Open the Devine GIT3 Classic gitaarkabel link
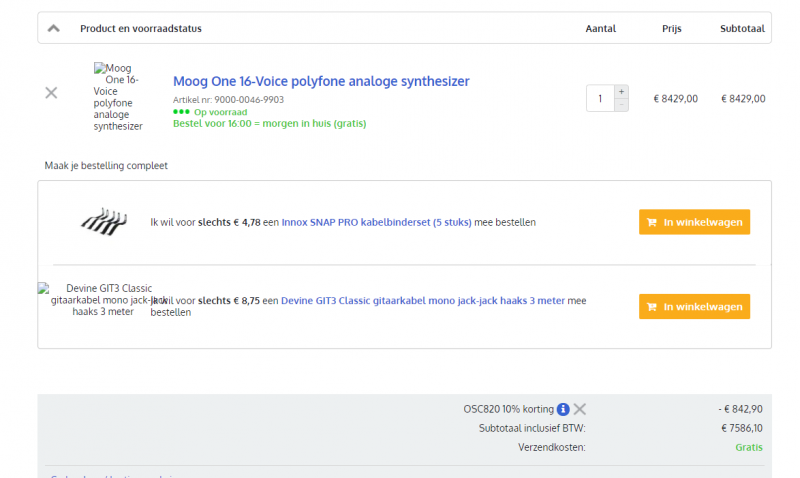The height and width of the screenshot is (478, 800). coord(423,301)
